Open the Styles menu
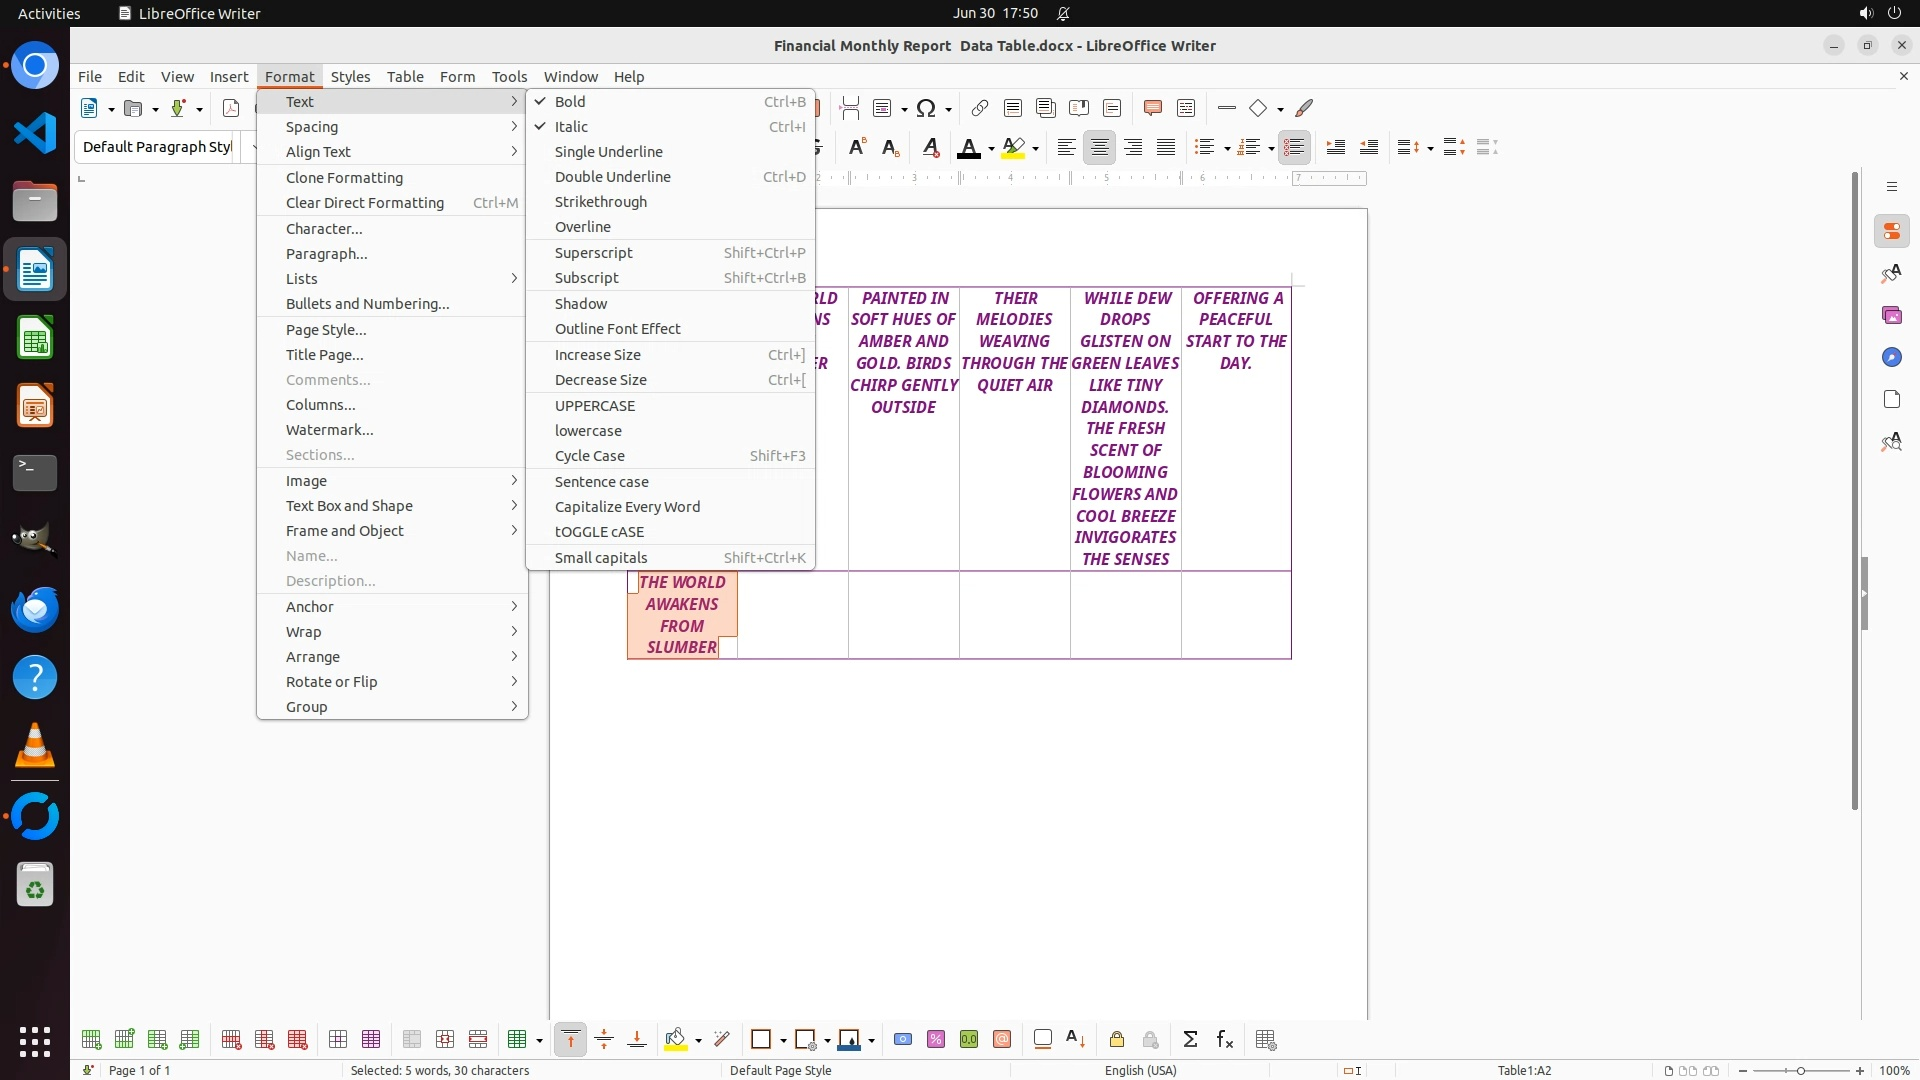 (x=350, y=77)
